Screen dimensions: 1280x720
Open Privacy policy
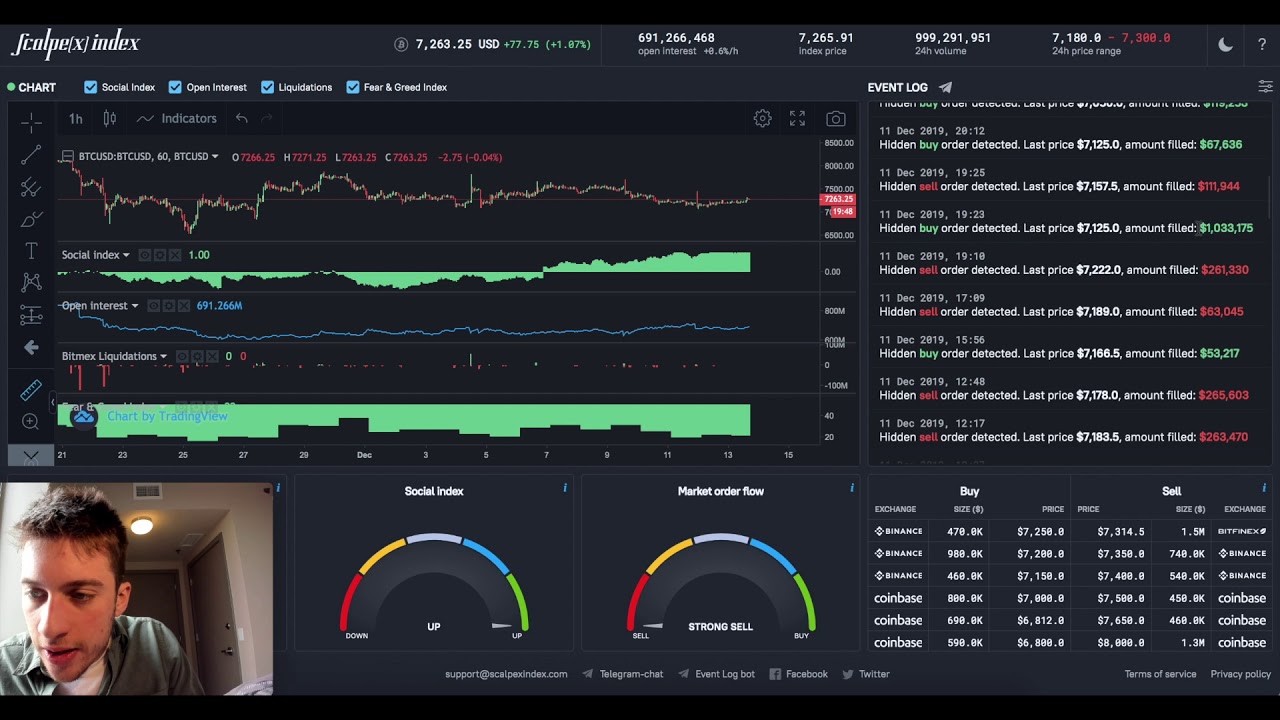click(x=1241, y=674)
